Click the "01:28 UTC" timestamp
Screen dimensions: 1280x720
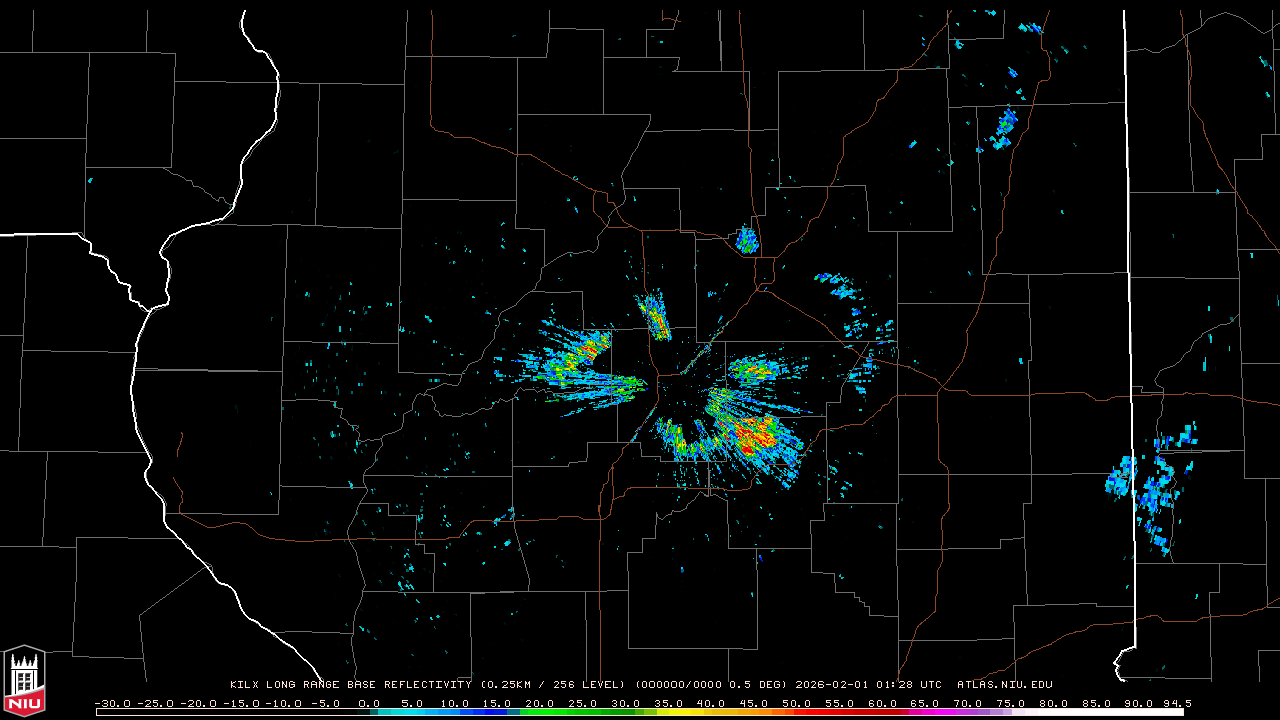[909, 685]
